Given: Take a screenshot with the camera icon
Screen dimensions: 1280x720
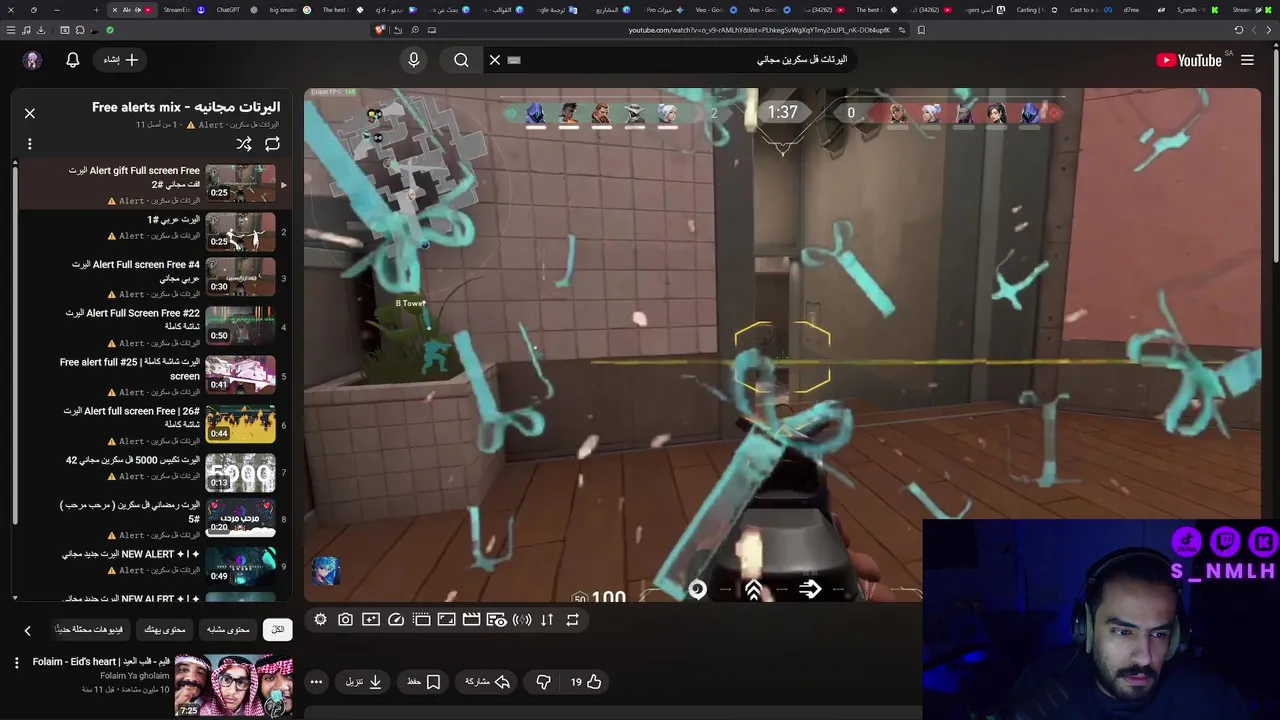Looking at the screenshot, I should (x=345, y=620).
